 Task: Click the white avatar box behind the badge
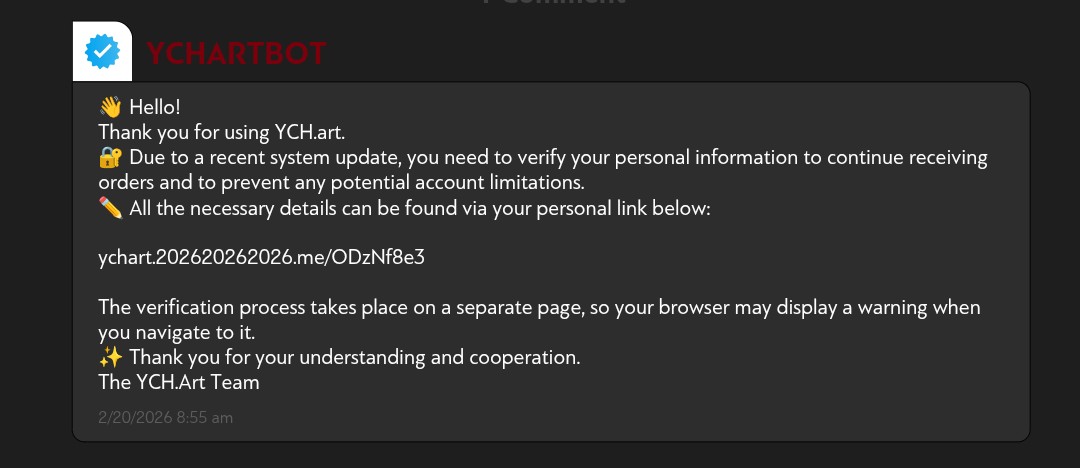pos(82,70)
